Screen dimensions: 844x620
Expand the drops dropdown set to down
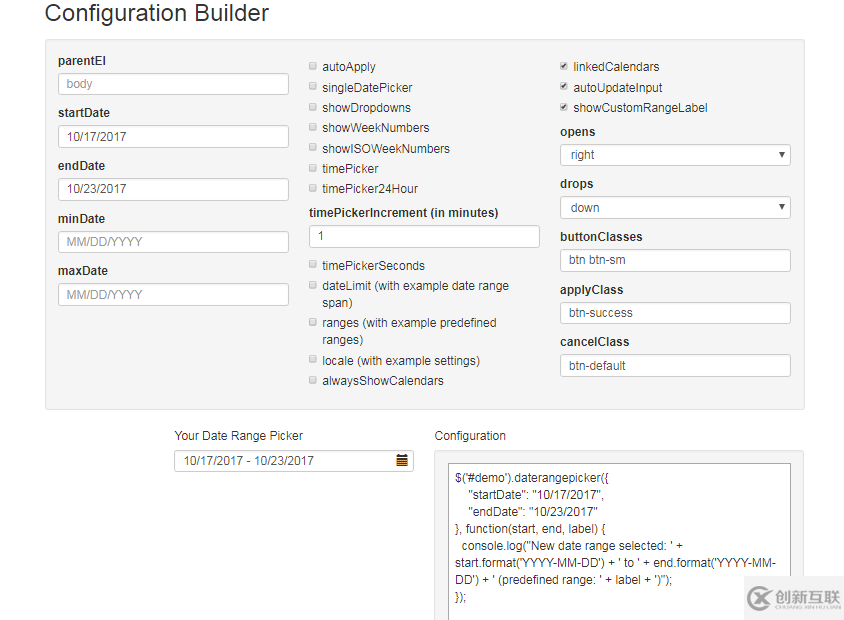coord(675,208)
